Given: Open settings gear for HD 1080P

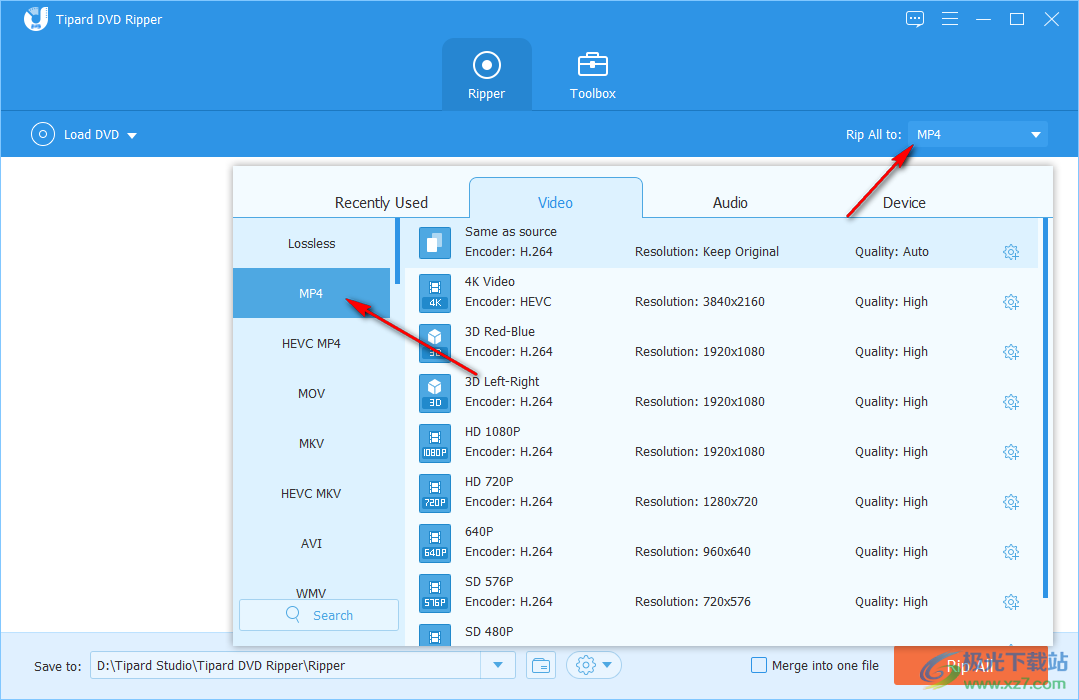Looking at the screenshot, I should coord(1010,452).
